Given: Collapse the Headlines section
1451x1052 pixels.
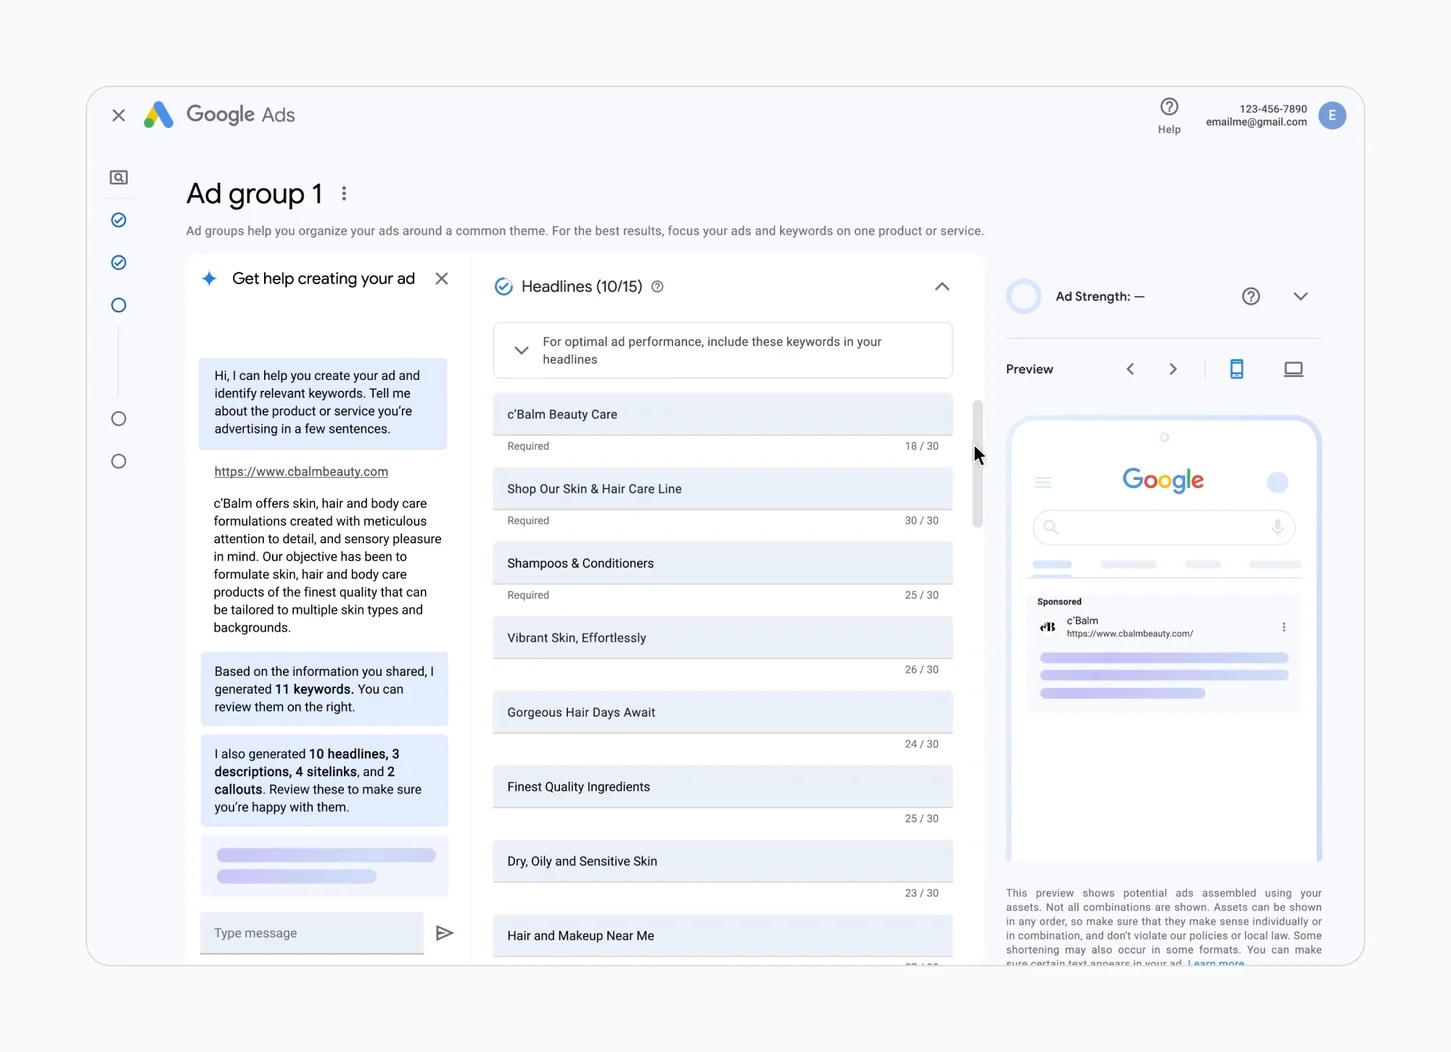Looking at the screenshot, I should click(942, 287).
